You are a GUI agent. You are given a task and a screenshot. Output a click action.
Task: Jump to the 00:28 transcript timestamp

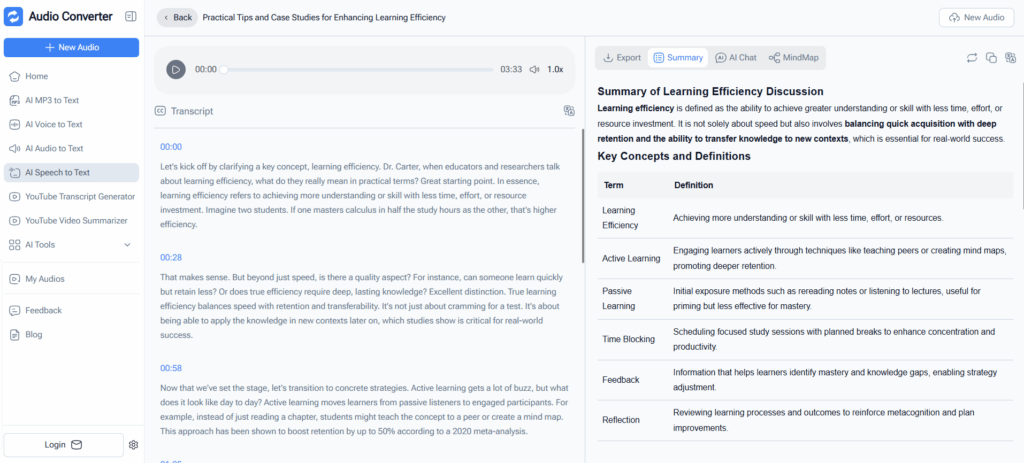171,257
